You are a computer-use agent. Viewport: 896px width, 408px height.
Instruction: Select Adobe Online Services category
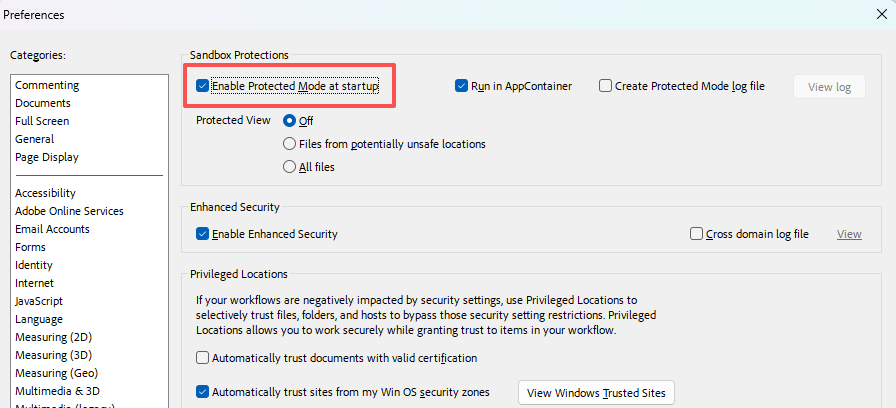click(69, 211)
